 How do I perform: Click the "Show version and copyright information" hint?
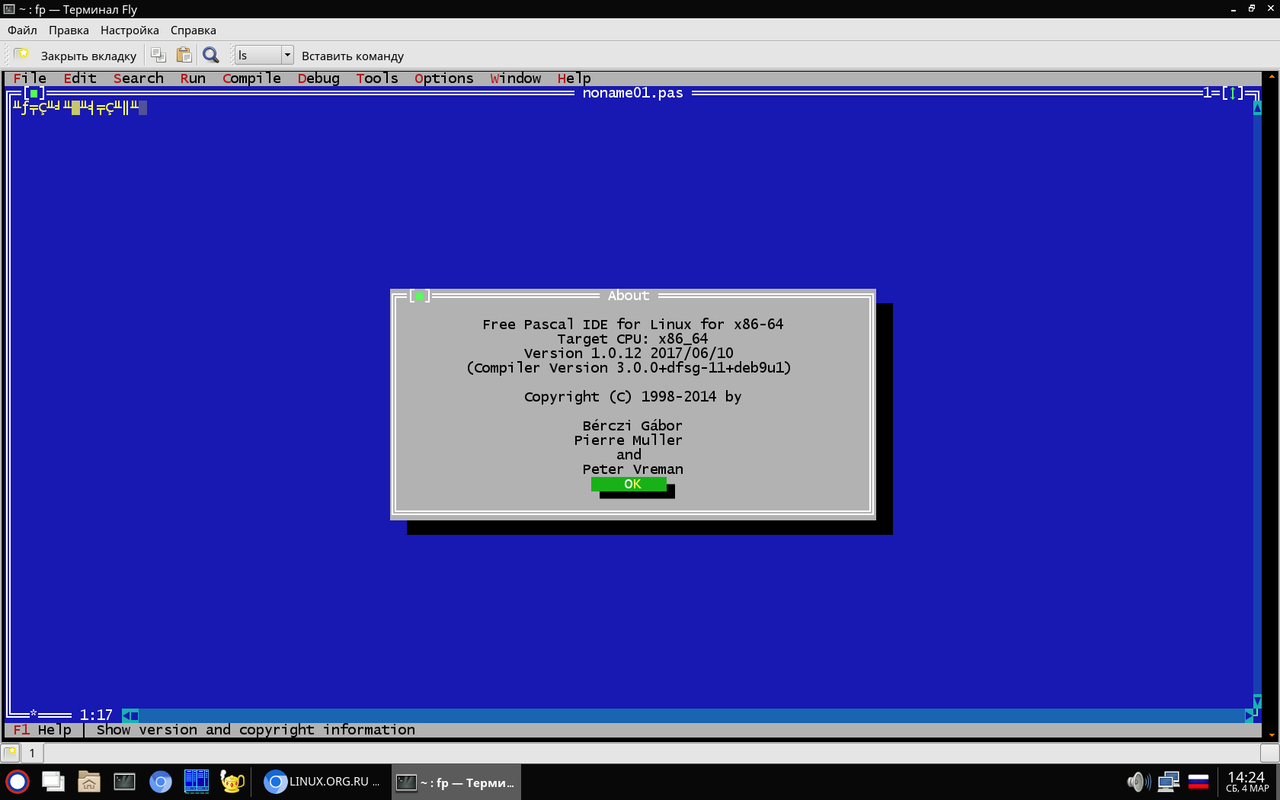tap(256, 730)
